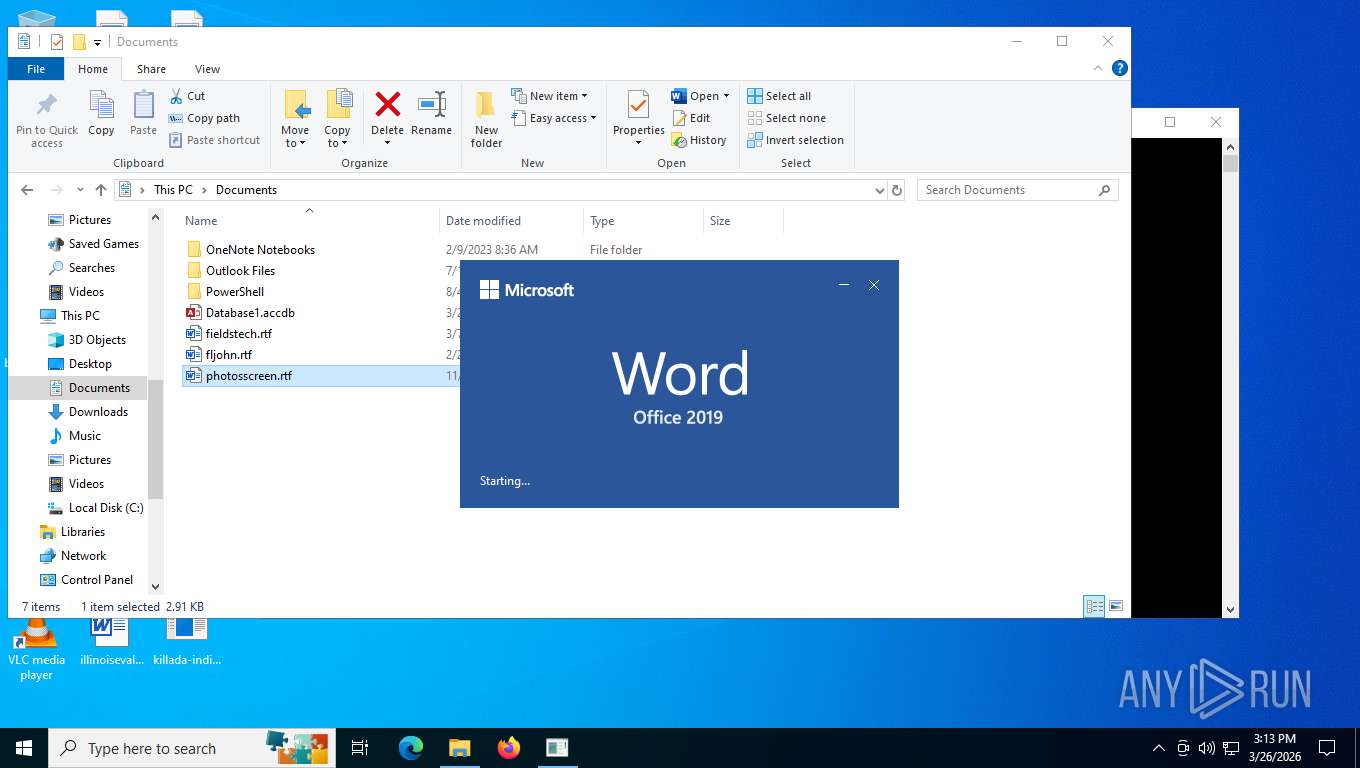The height and width of the screenshot is (768, 1360).
Task: Switch to the Share ribbon tab
Action: (152, 69)
